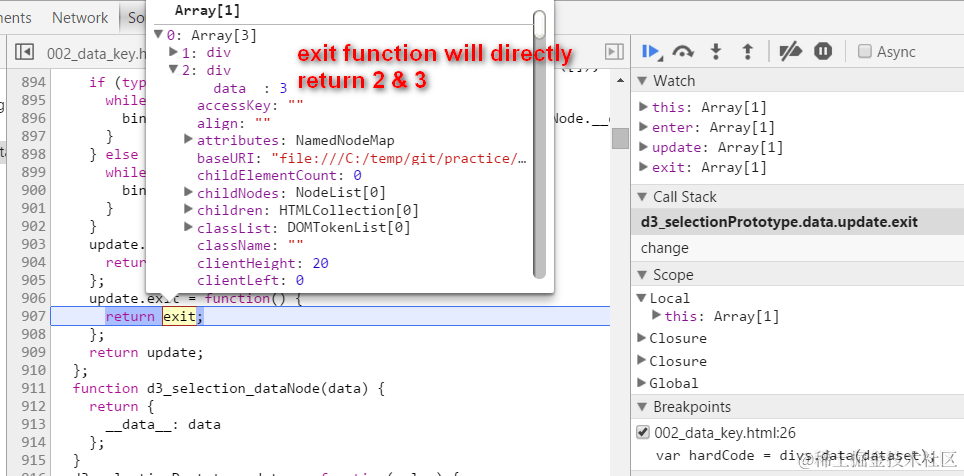Image resolution: width=964 pixels, height=476 pixels.
Task: Expand 1: div in popup
Action: pos(173,52)
